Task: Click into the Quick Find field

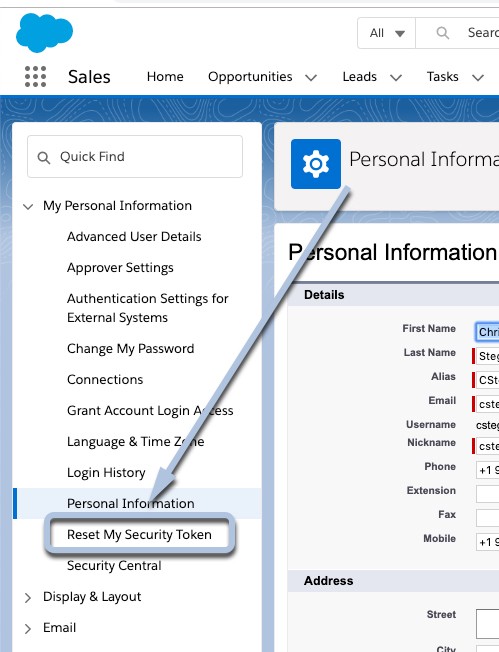Action: pos(135,156)
